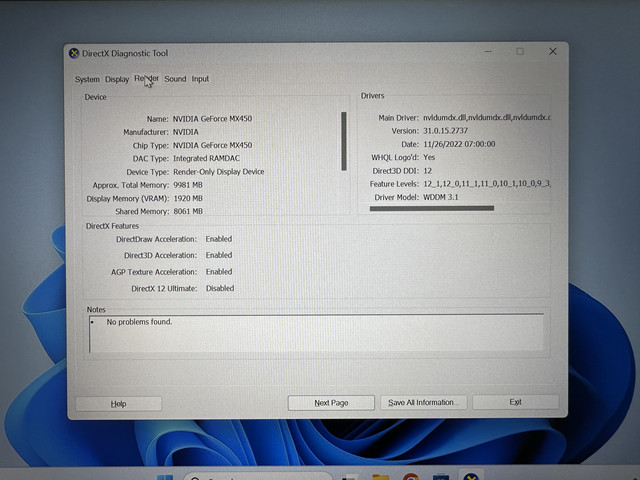Click the 'Display Memory (VRAM):' label
Screen dimensions: 640x480
pos(128,199)
